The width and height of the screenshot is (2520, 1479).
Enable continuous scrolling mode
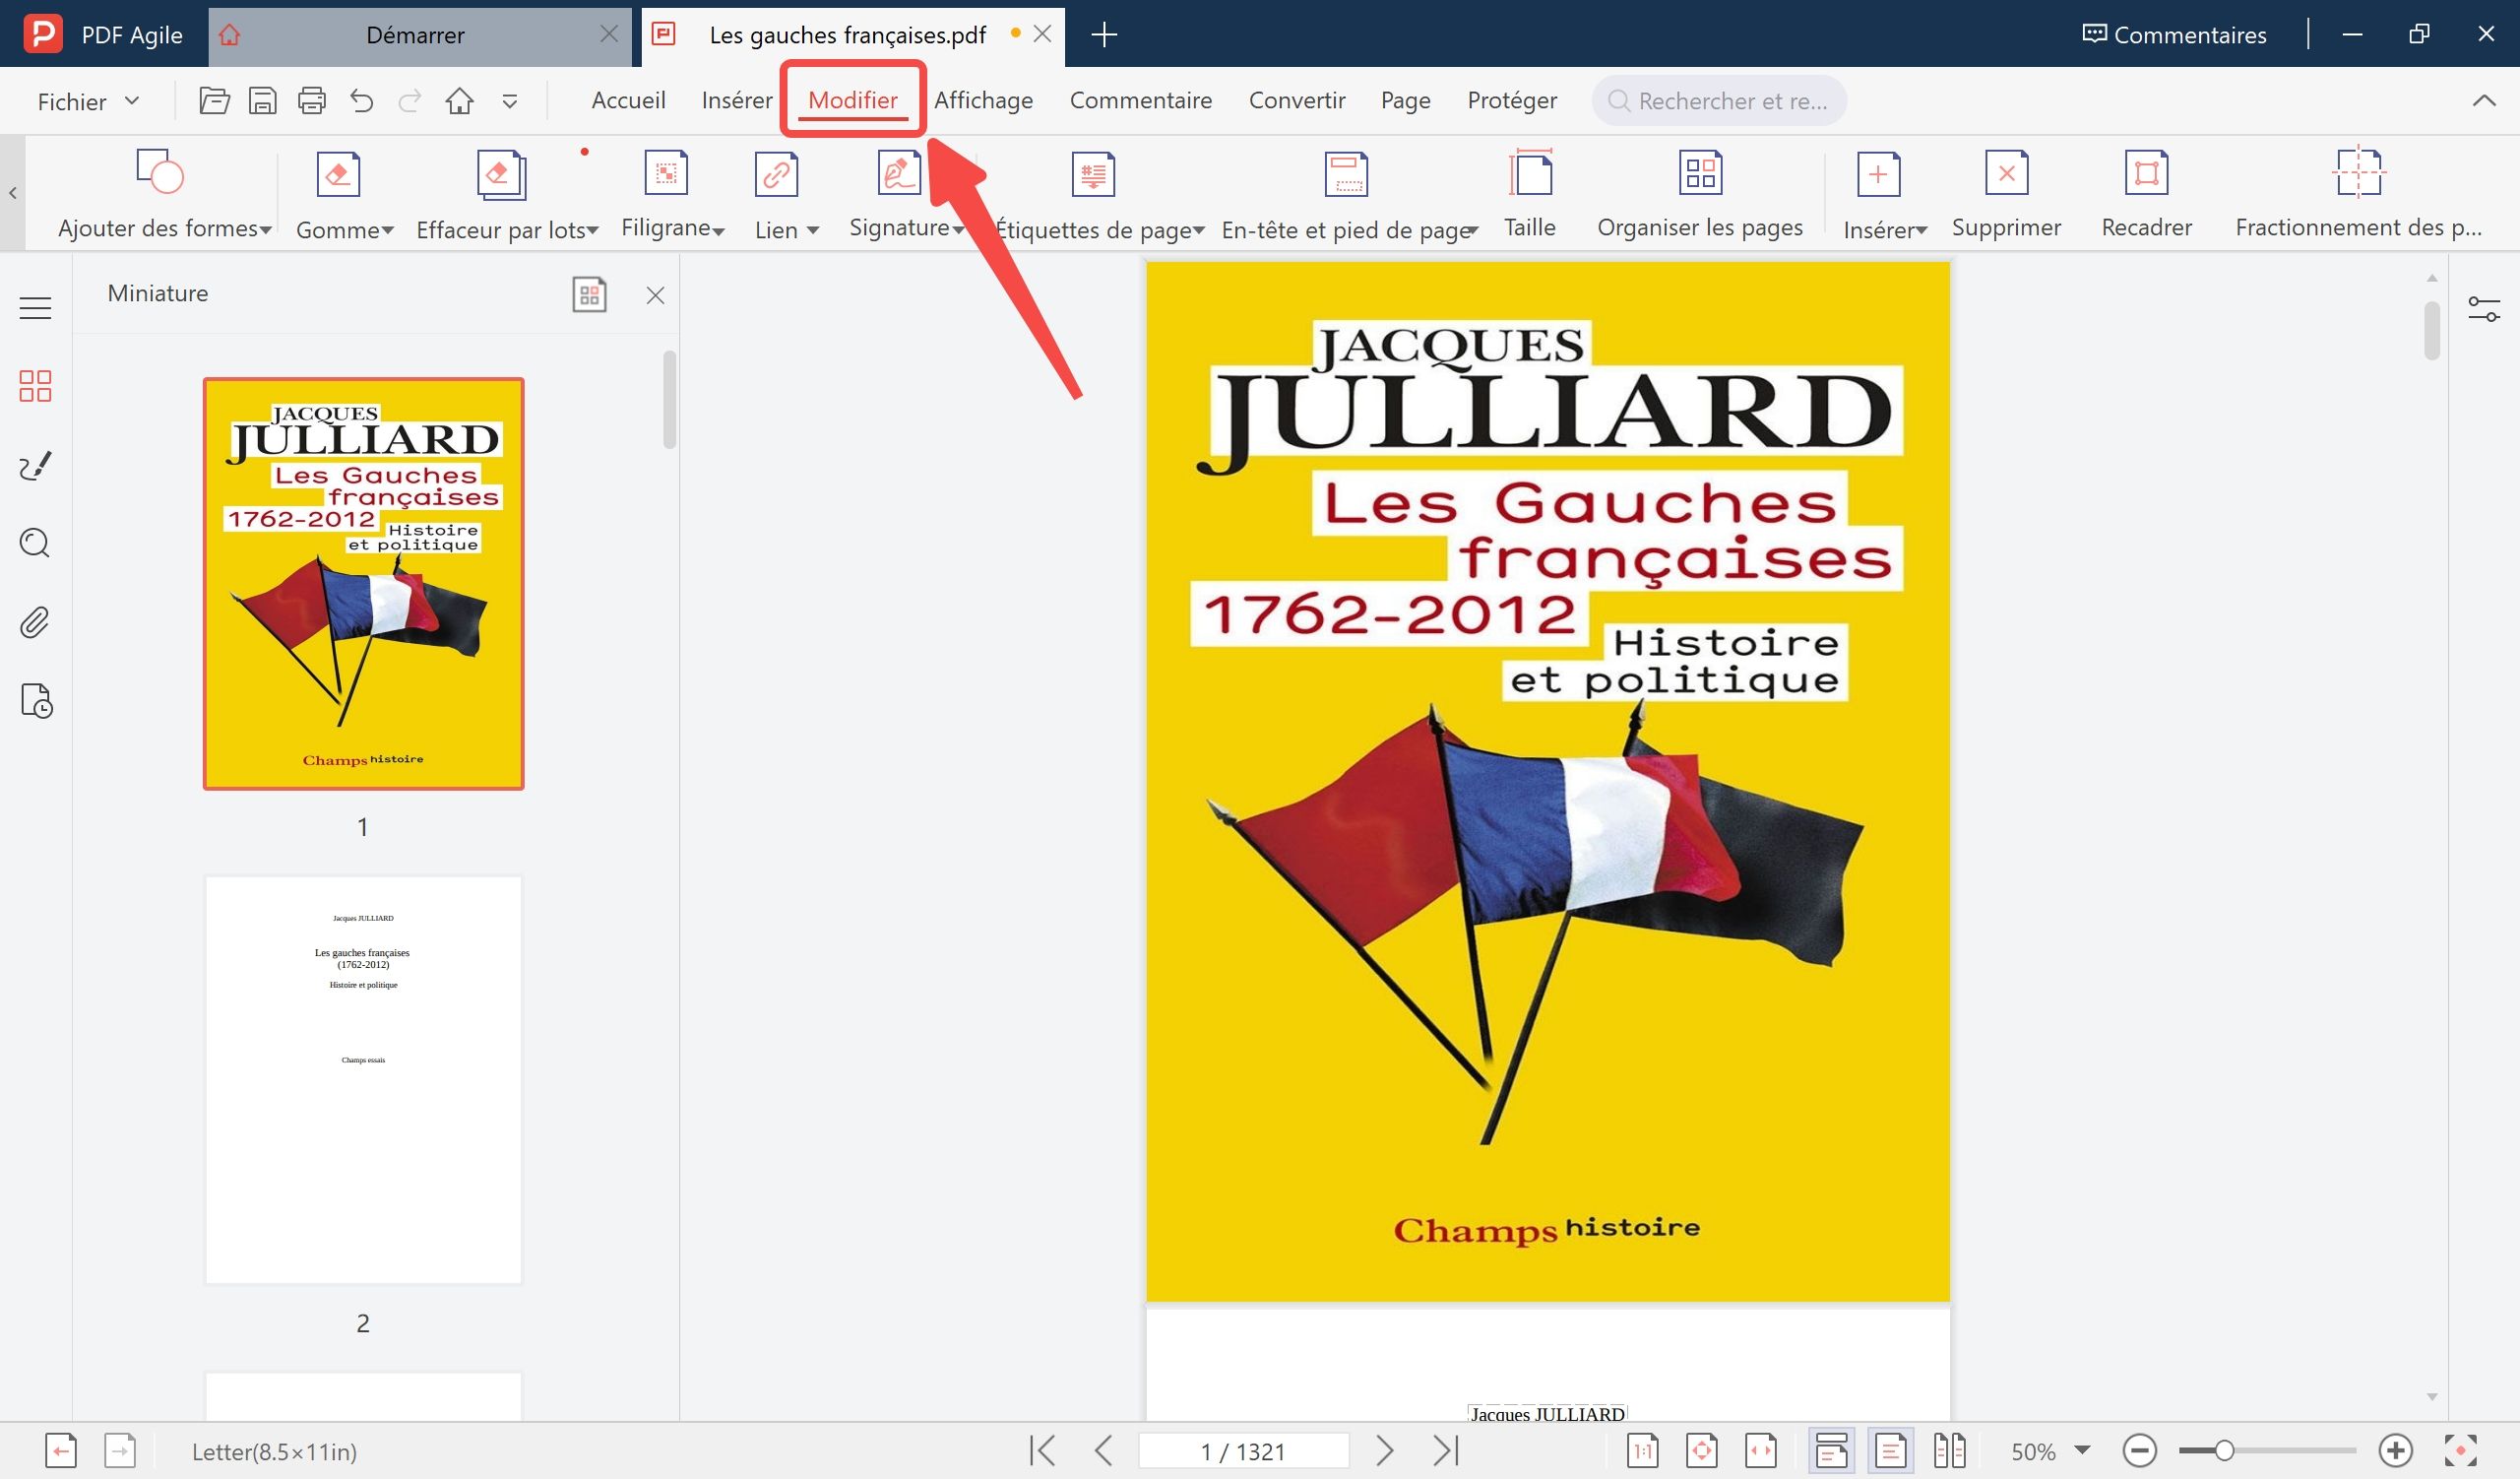click(x=1831, y=1450)
